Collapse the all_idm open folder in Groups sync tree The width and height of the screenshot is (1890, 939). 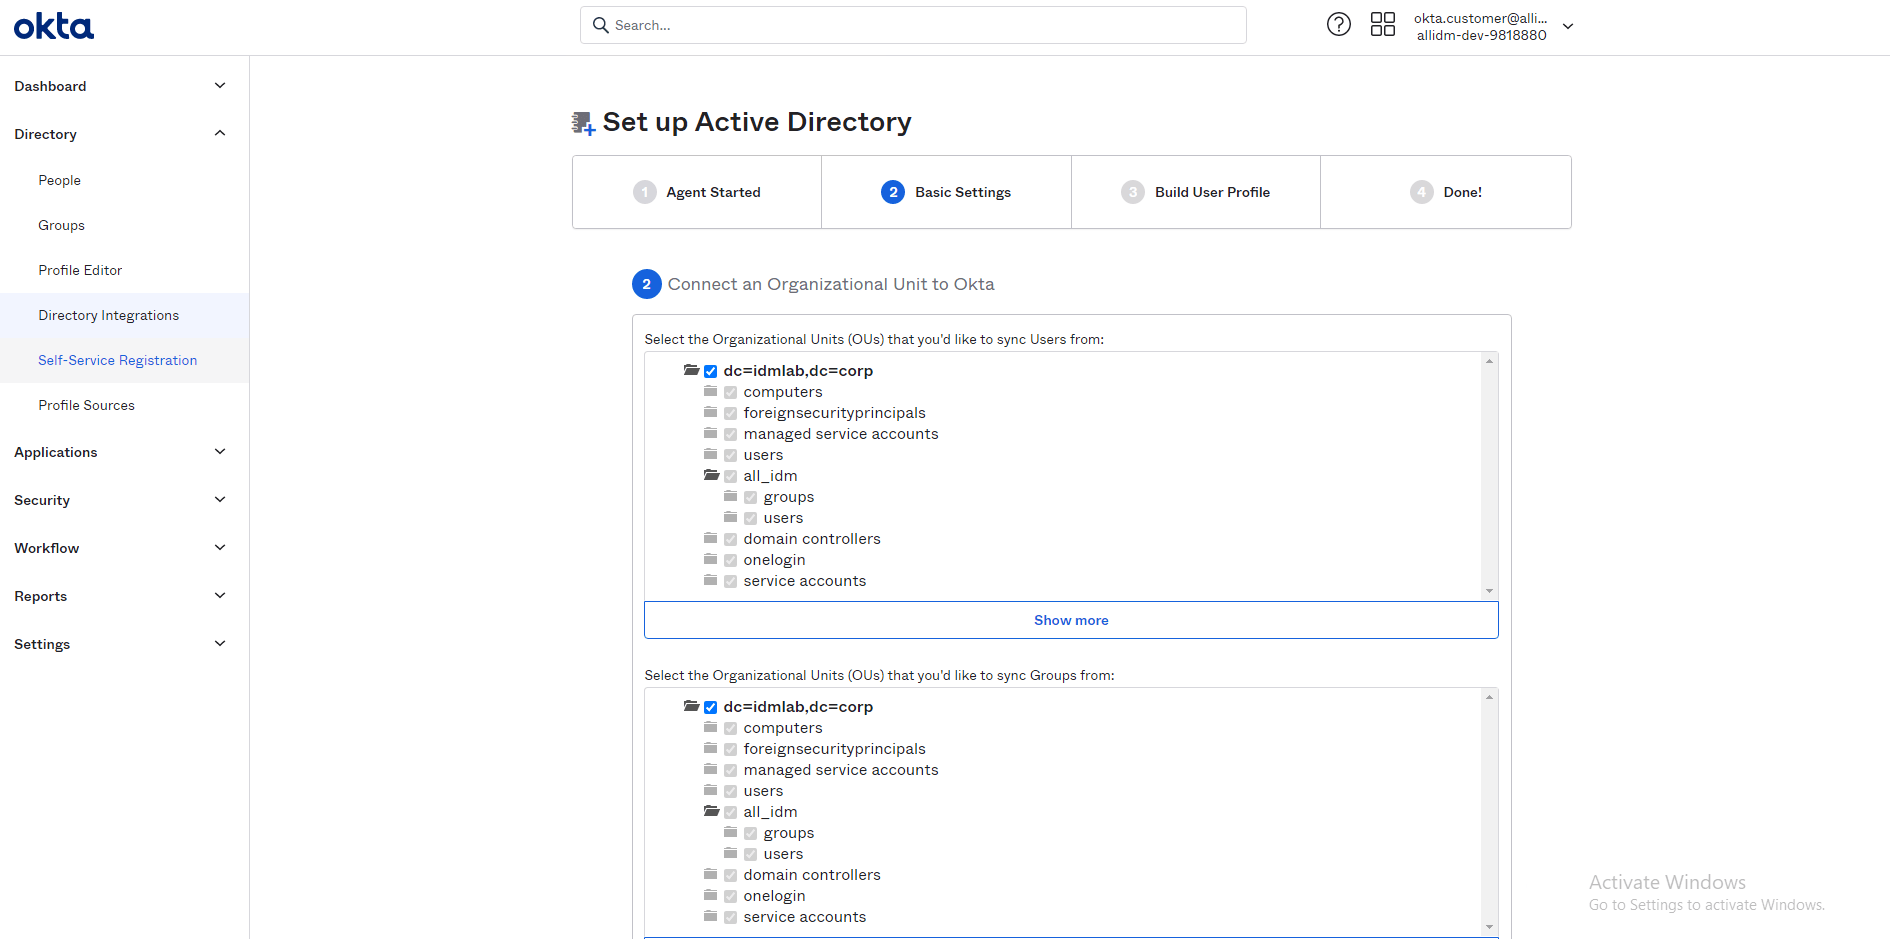[711, 811]
